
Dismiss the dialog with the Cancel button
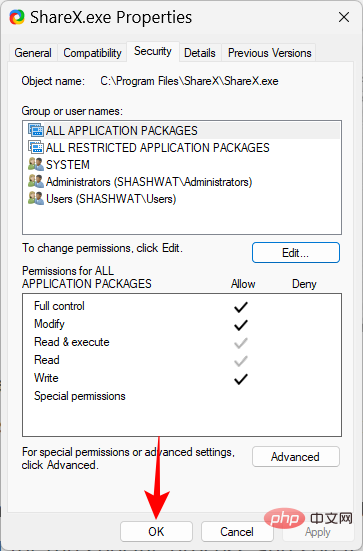coord(237,532)
